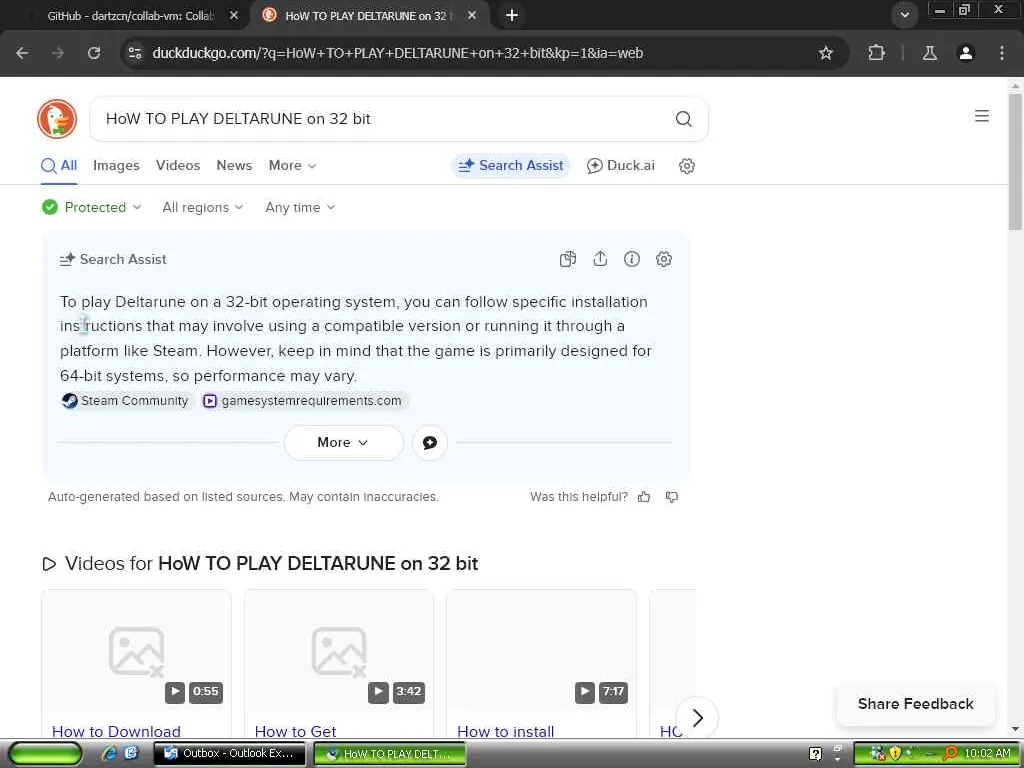Open the Search Assist info icon
This screenshot has height=768, width=1024.
[632, 259]
